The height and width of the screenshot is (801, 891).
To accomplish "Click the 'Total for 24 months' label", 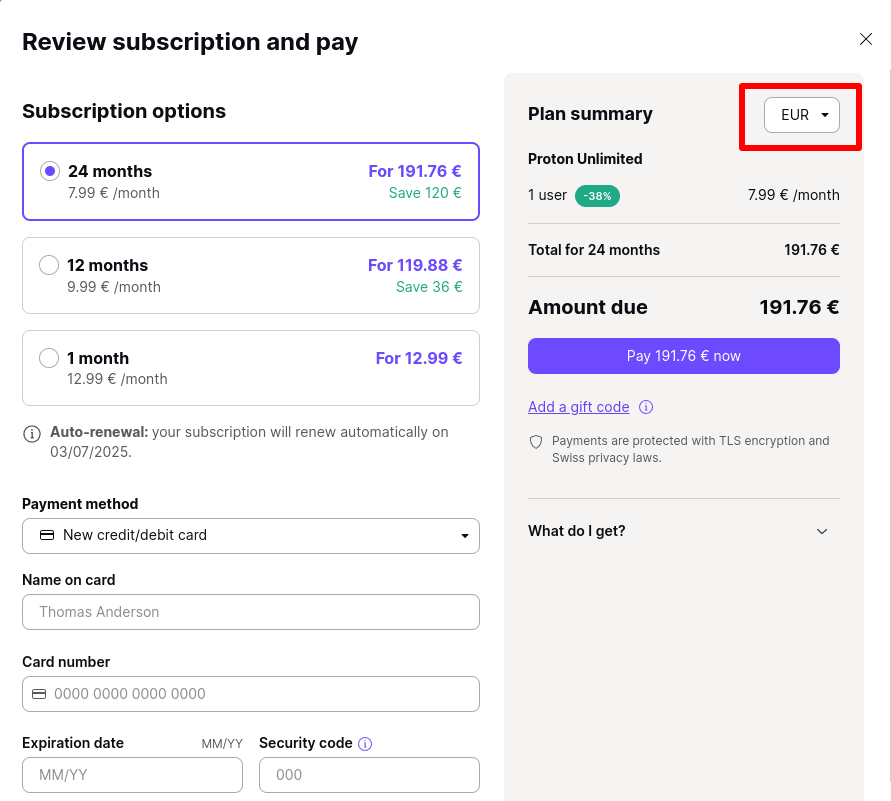I will 594,250.
